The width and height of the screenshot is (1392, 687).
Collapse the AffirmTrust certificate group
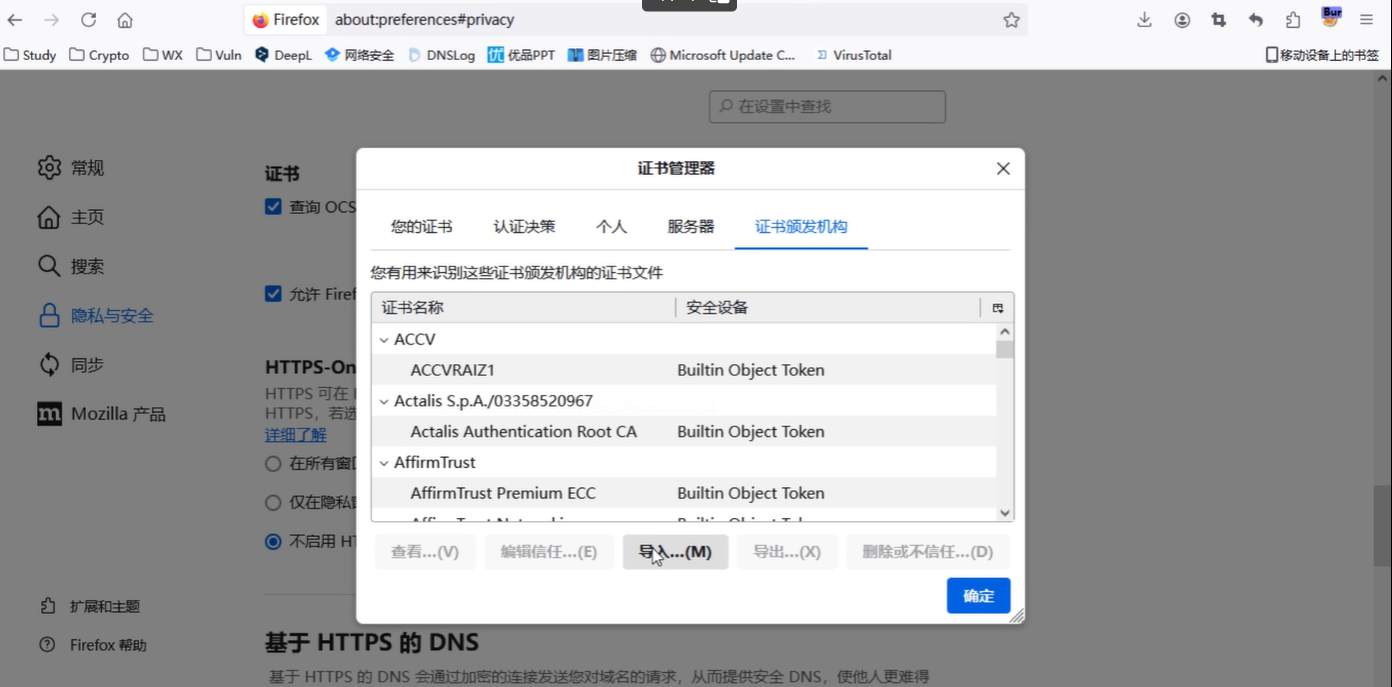pos(383,463)
